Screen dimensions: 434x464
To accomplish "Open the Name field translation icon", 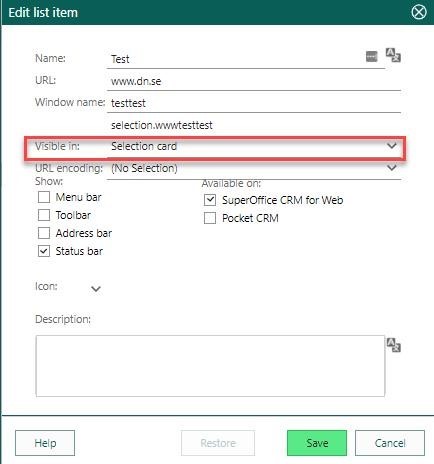I will pyautogui.click(x=393, y=55).
